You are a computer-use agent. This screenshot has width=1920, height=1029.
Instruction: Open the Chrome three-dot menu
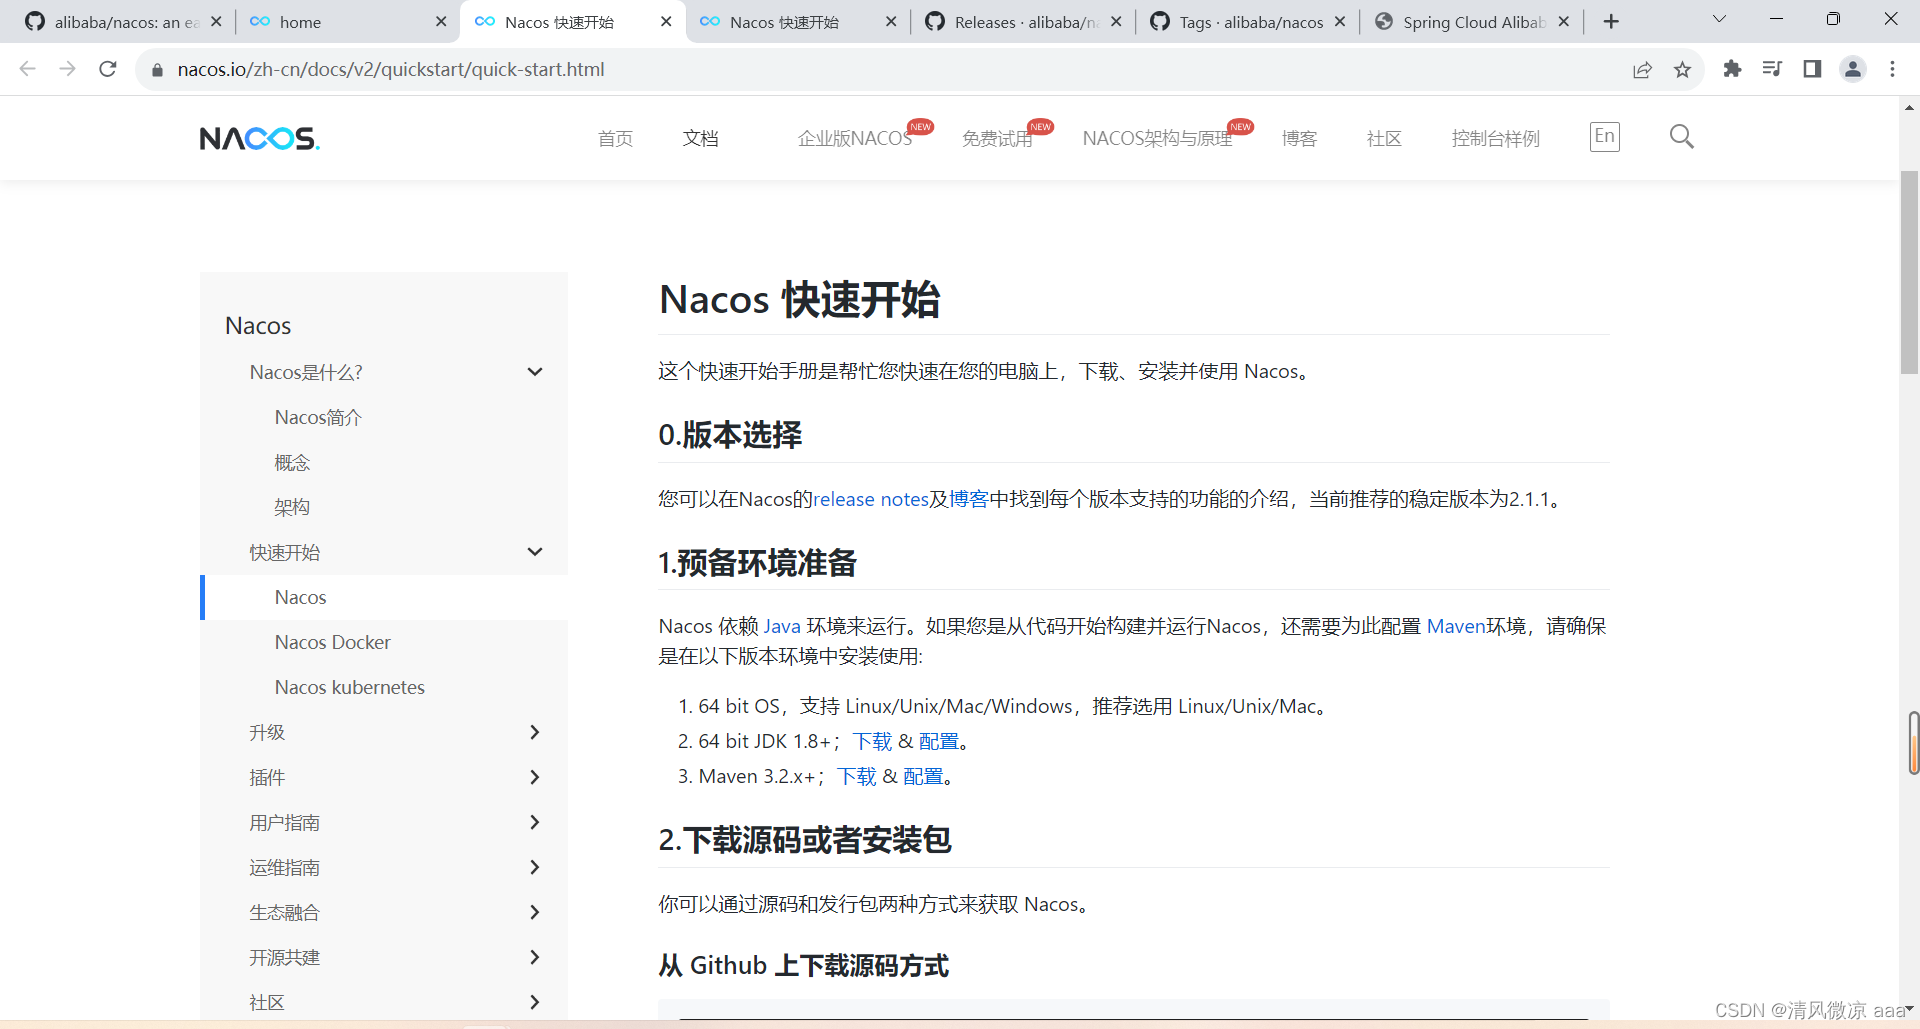coord(1892,69)
